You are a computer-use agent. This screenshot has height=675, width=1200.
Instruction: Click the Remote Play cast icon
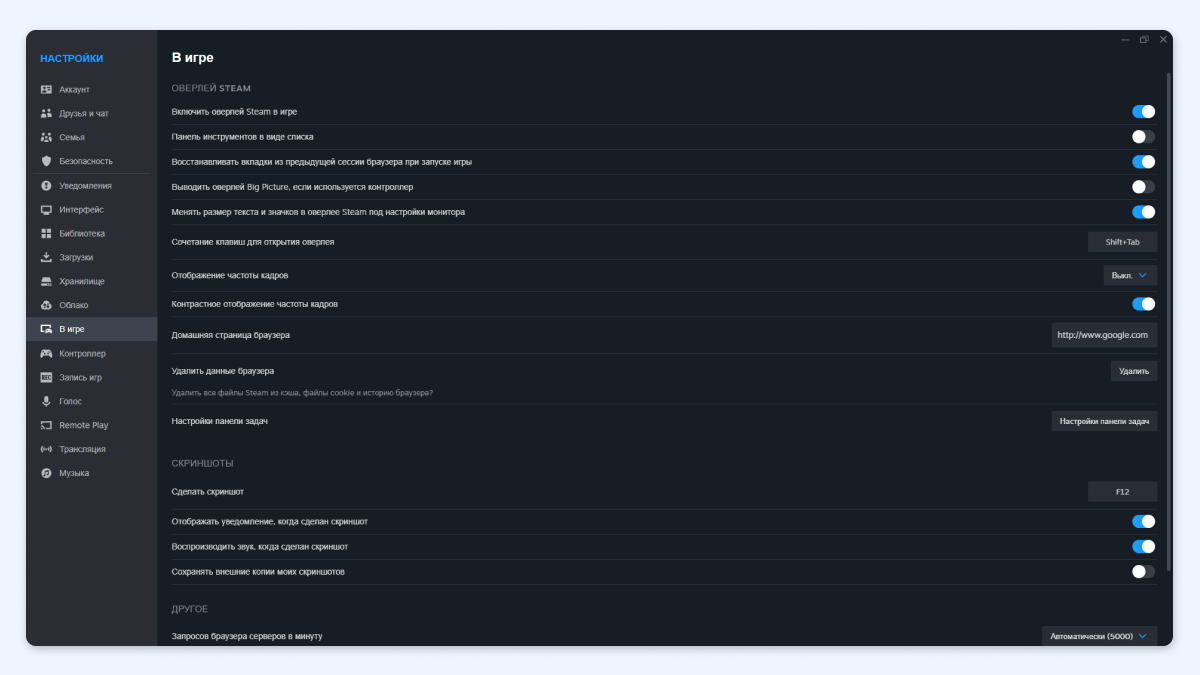coord(46,426)
